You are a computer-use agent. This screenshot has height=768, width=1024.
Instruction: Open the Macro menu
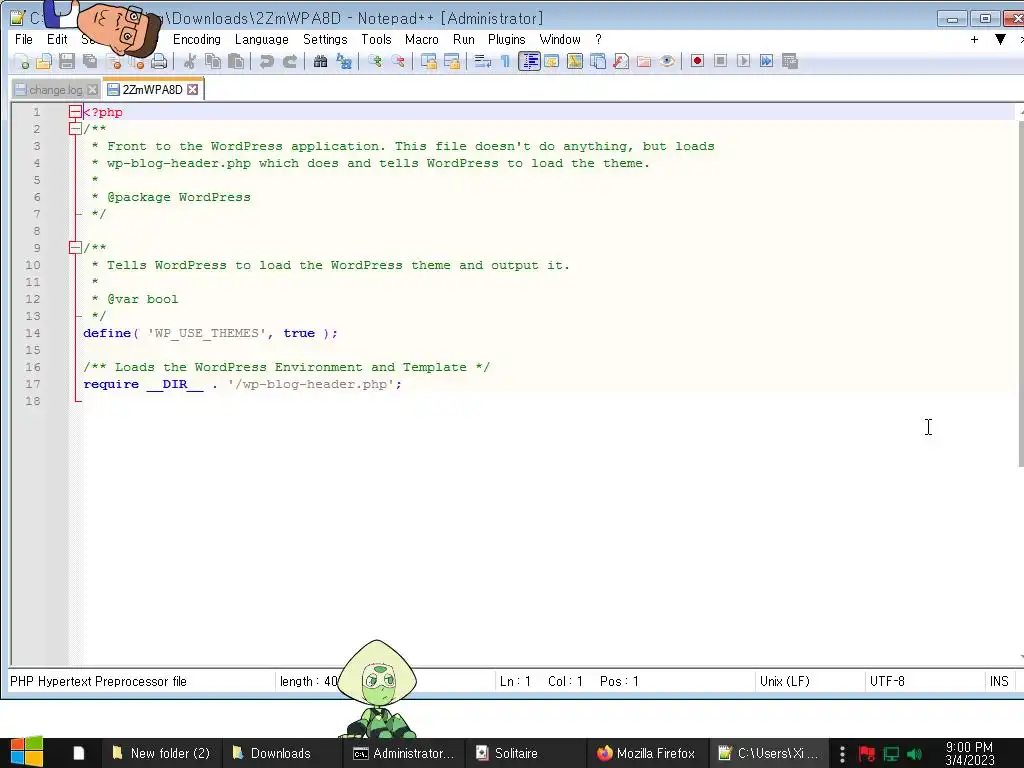click(421, 39)
